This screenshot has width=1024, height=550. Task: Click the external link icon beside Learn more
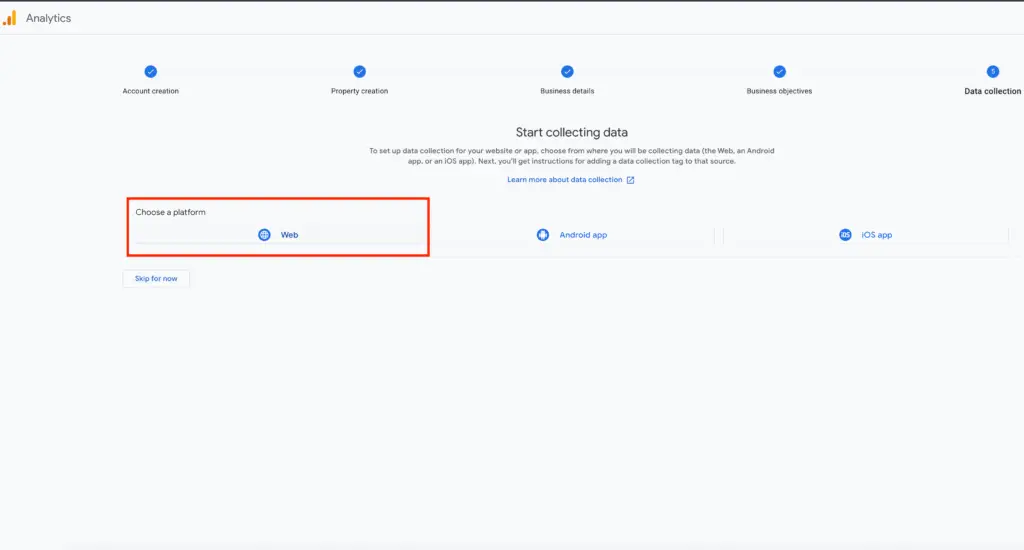(x=631, y=180)
